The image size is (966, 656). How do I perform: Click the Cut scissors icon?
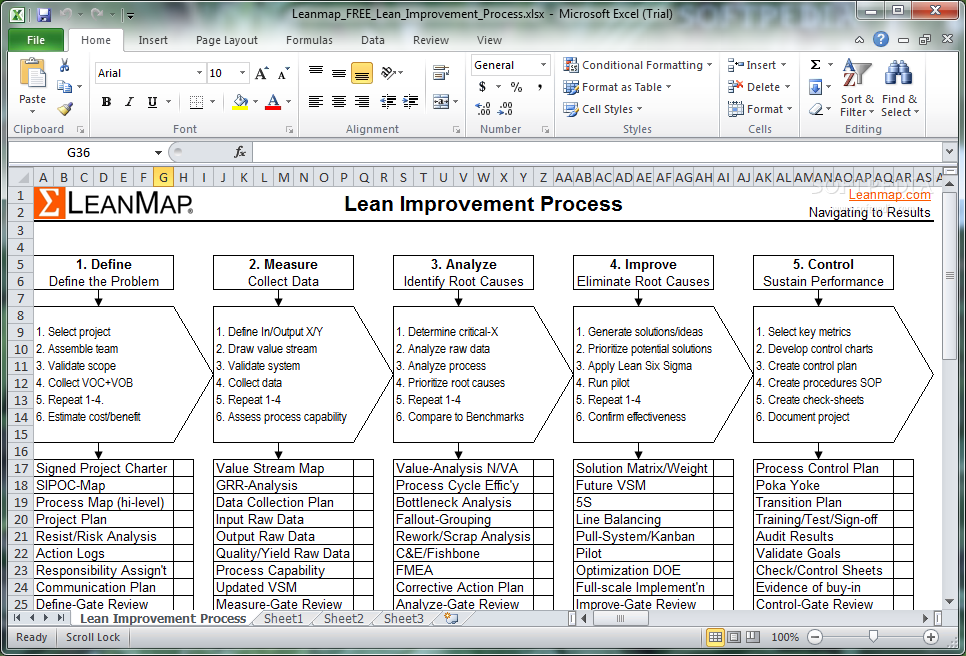pyautogui.click(x=64, y=65)
